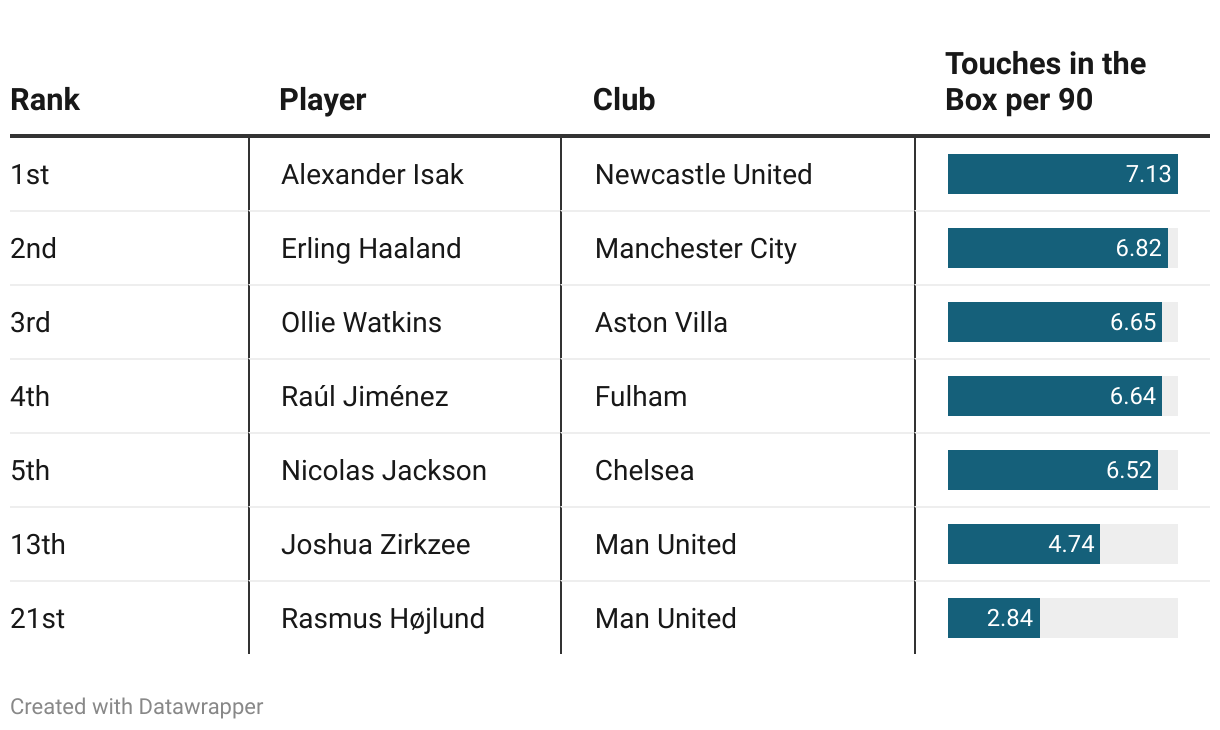Click the Rank column header
The image size is (1220, 730).
click(45, 100)
